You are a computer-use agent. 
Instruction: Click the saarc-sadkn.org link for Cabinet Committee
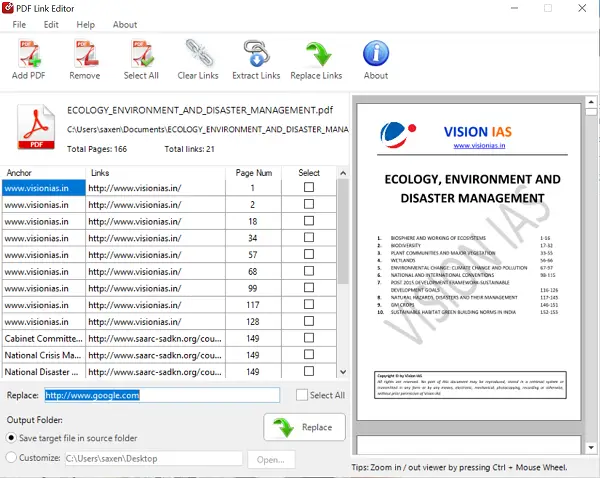click(155, 338)
